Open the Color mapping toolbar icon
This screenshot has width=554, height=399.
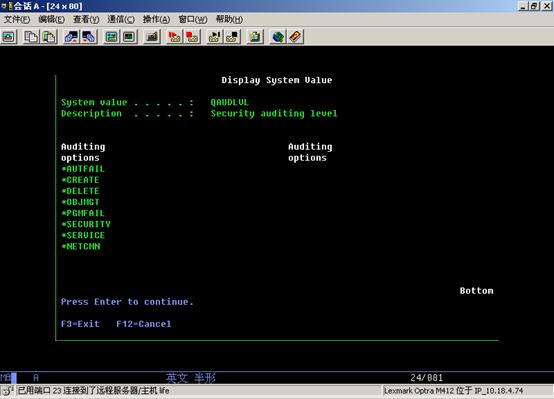click(x=129, y=37)
